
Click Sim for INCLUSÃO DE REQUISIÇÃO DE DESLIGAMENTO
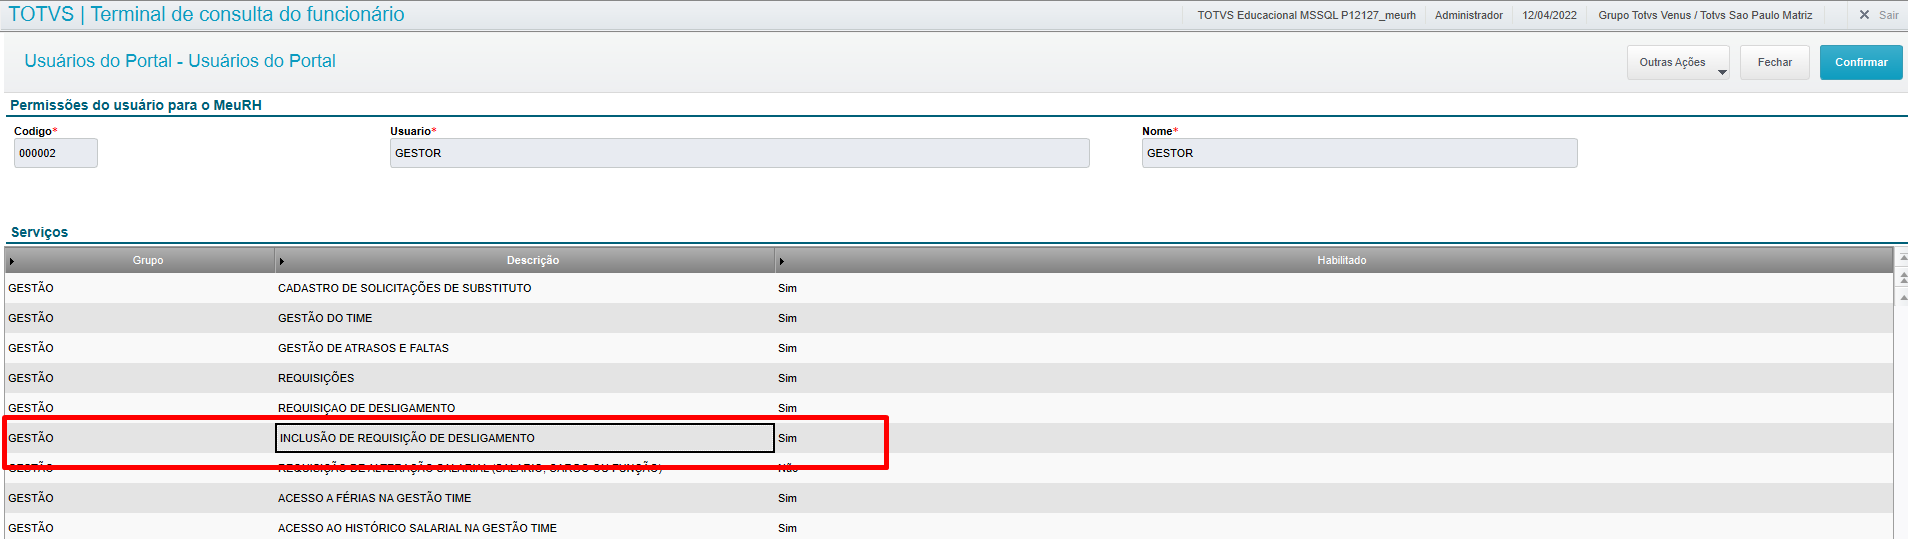tap(787, 438)
